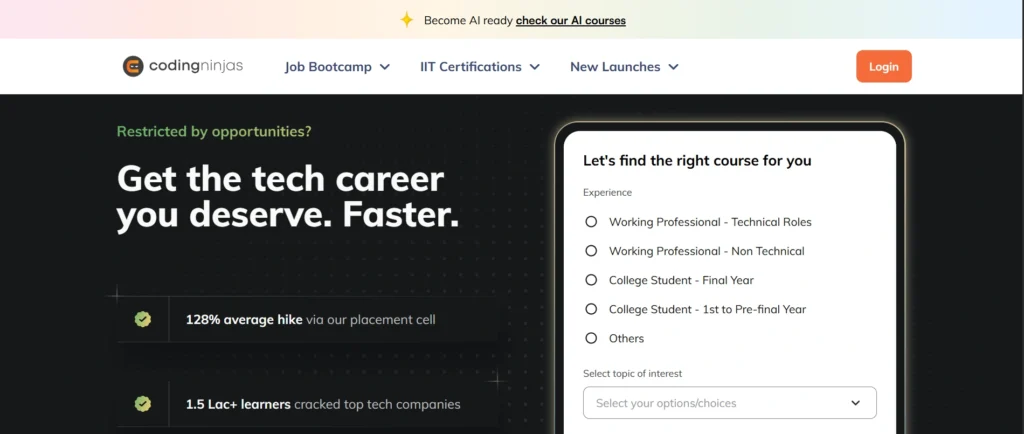Click 'Let's find the right course for you' heading

[697, 161]
